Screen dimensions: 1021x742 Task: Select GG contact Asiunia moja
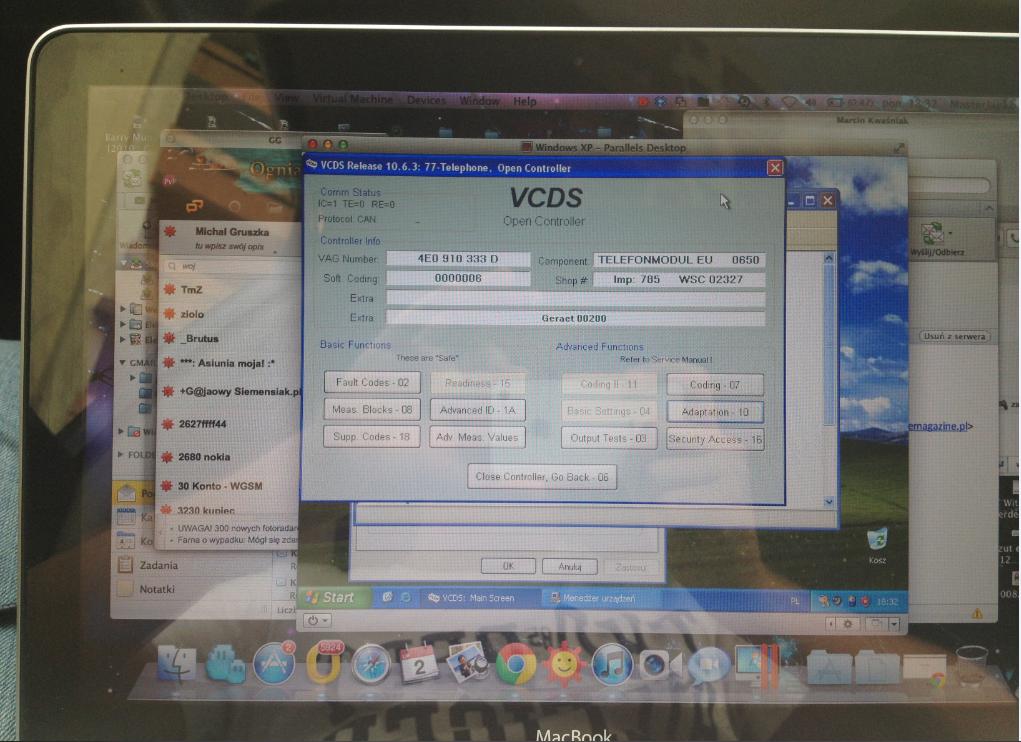(229, 363)
